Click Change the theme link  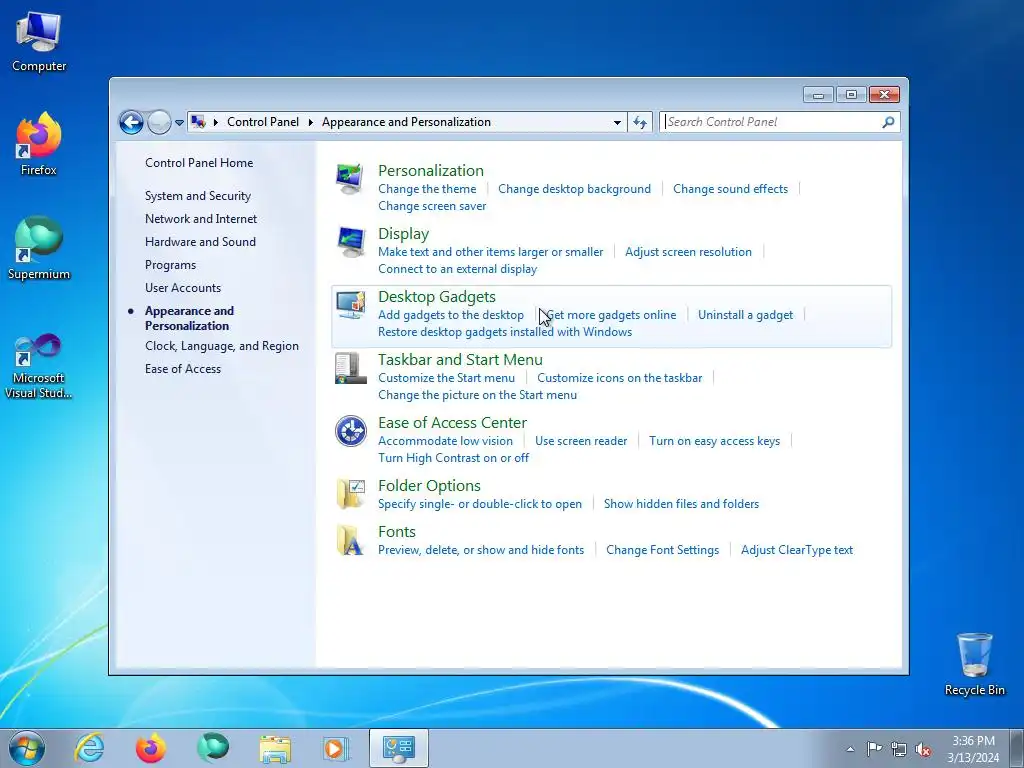pos(427,189)
